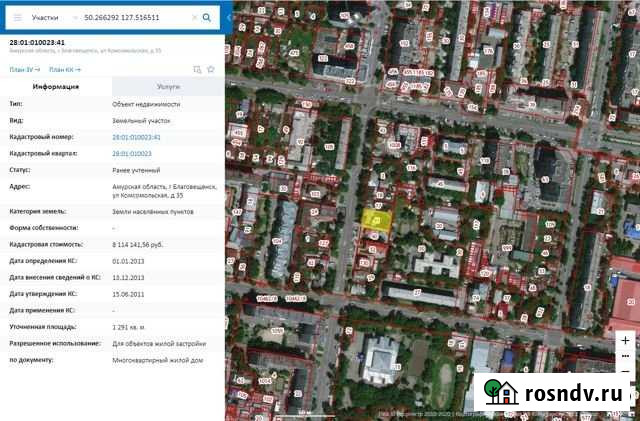Open the hamburger menu in search bar
Screen dimensions: 640x421
[16, 18]
